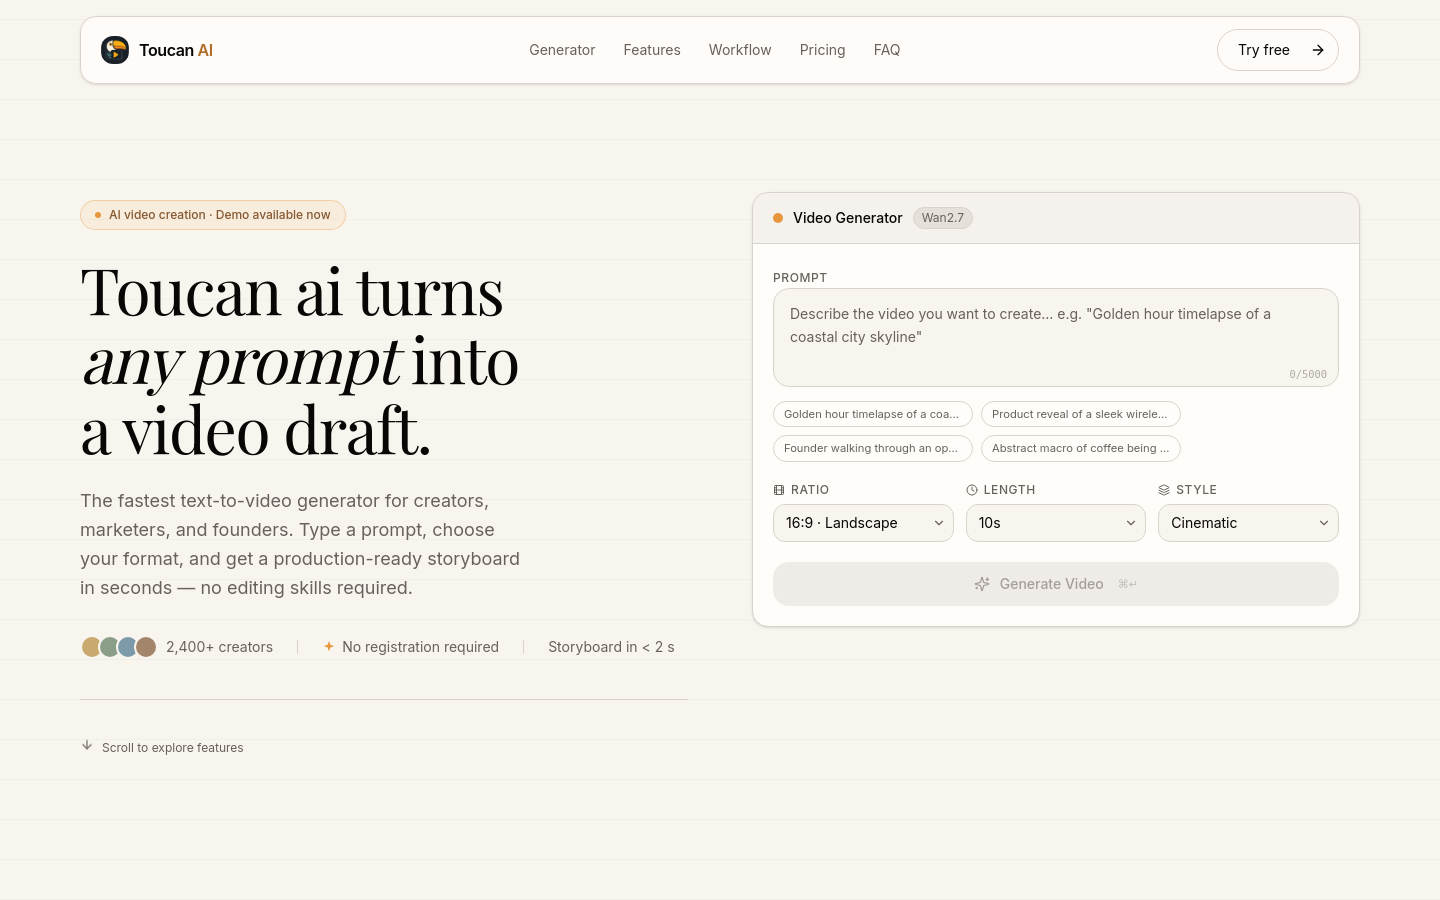Click the sparkle icon on Generate Video
The image size is (1440, 900).
coord(982,584)
